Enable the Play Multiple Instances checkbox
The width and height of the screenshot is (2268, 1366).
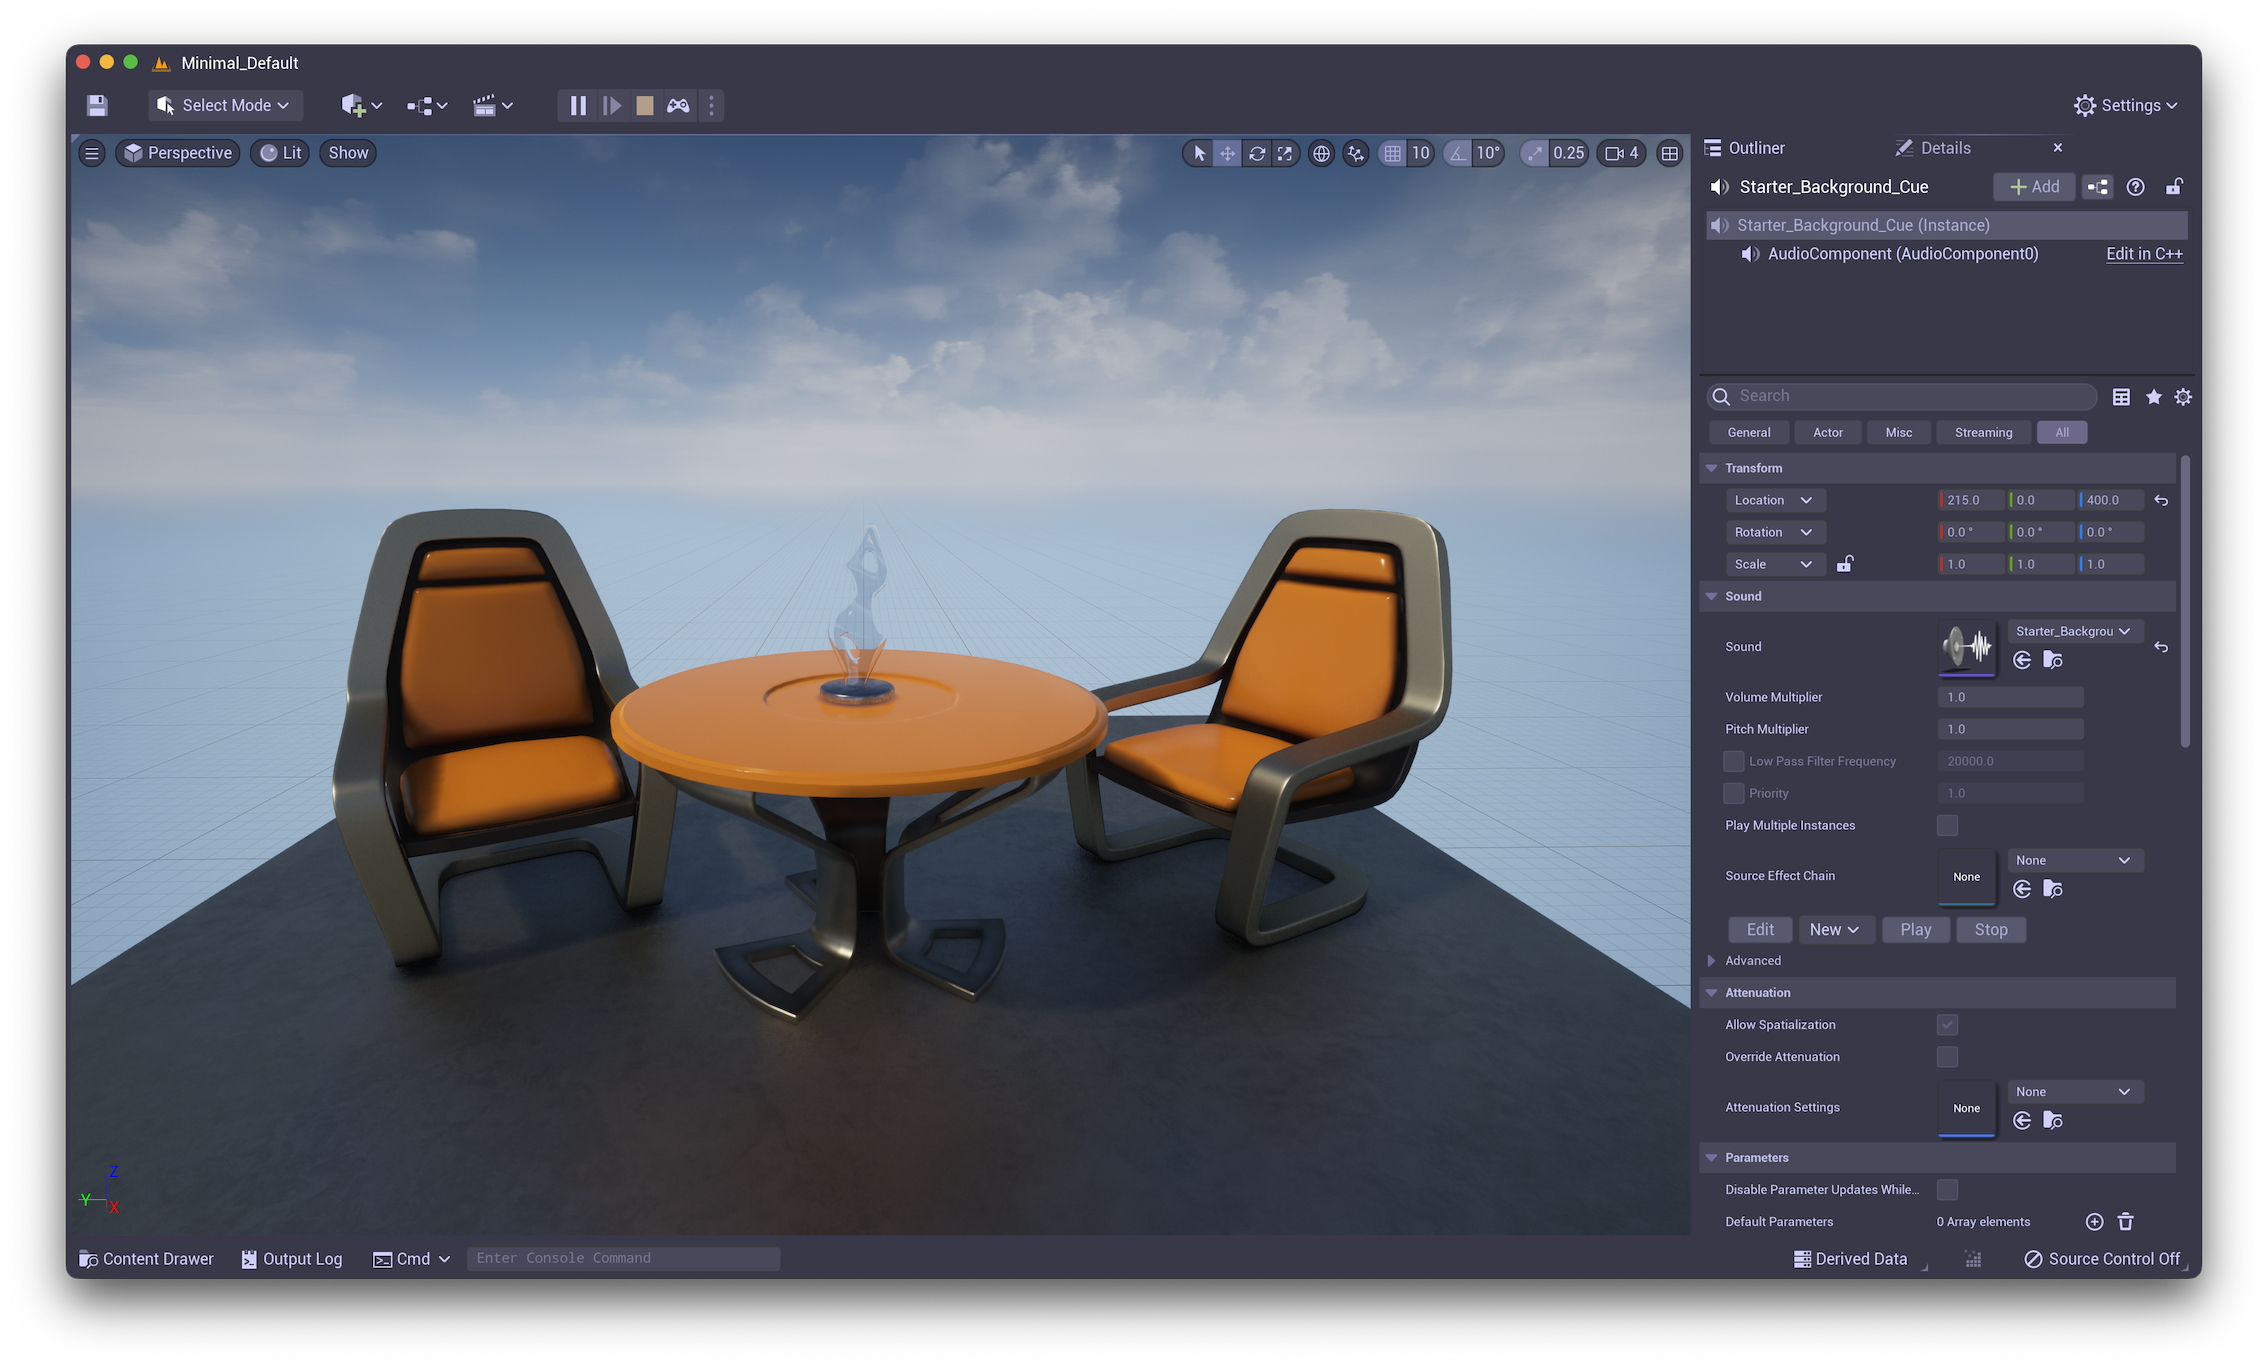point(1947,825)
